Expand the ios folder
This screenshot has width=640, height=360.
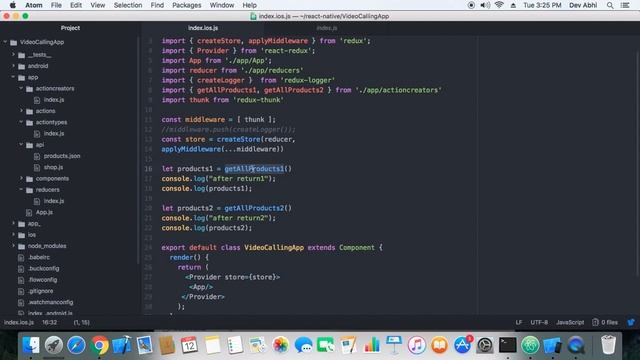pyautogui.click(x=13, y=235)
